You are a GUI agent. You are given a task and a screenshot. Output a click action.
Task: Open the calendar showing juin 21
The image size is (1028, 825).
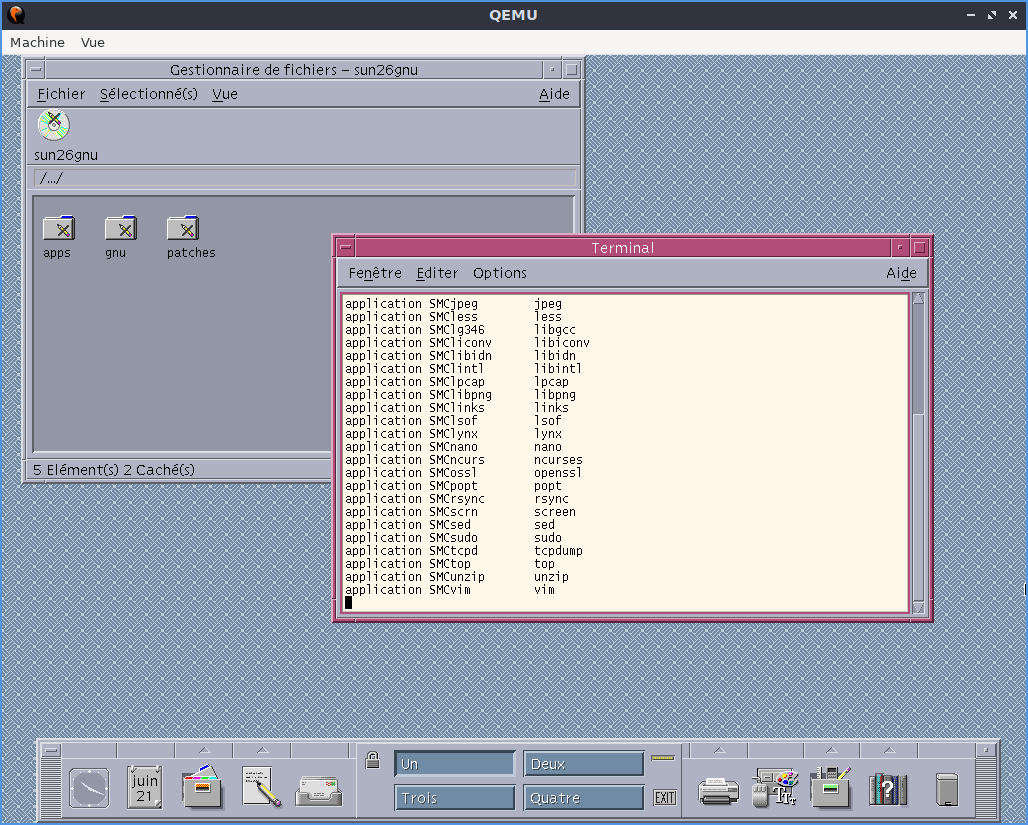pyautogui.click(x=145, y=787)
